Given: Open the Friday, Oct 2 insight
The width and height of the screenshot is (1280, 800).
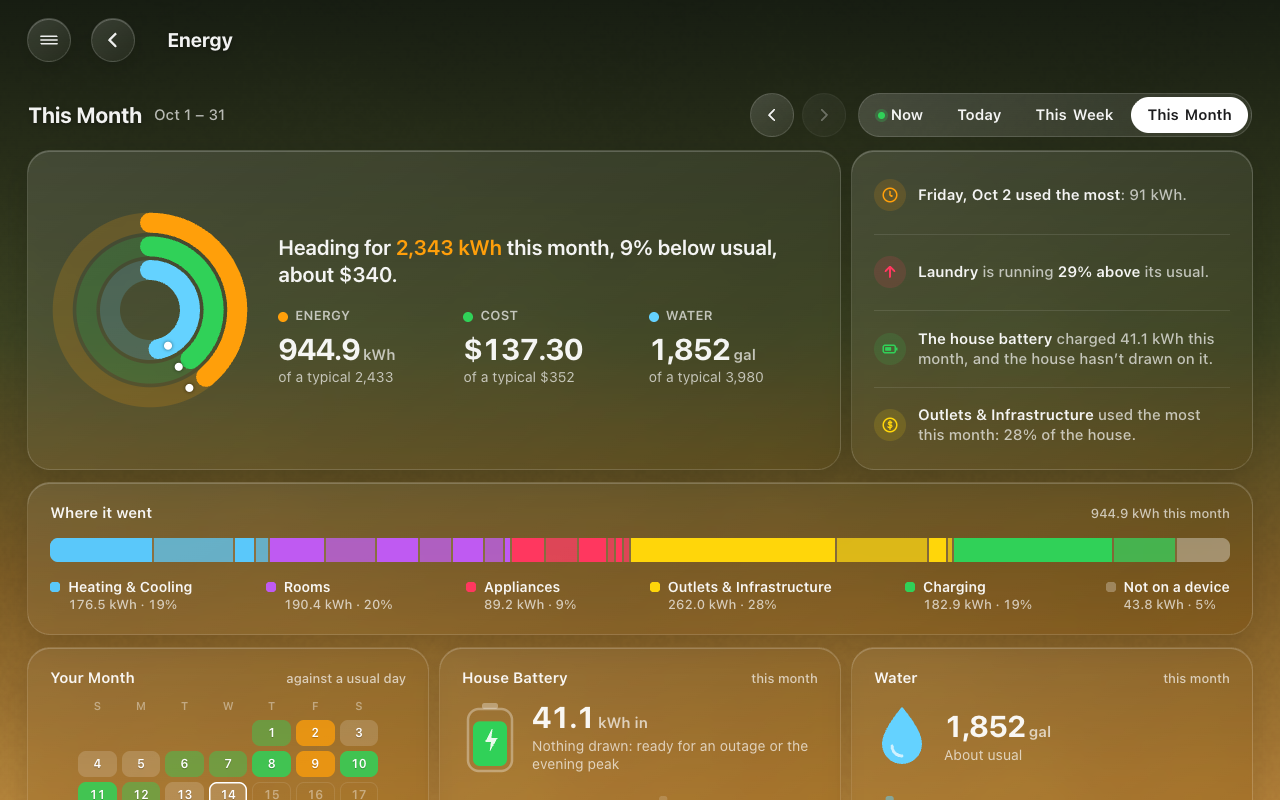Looking at the screenshot, I should [1052, 195].
